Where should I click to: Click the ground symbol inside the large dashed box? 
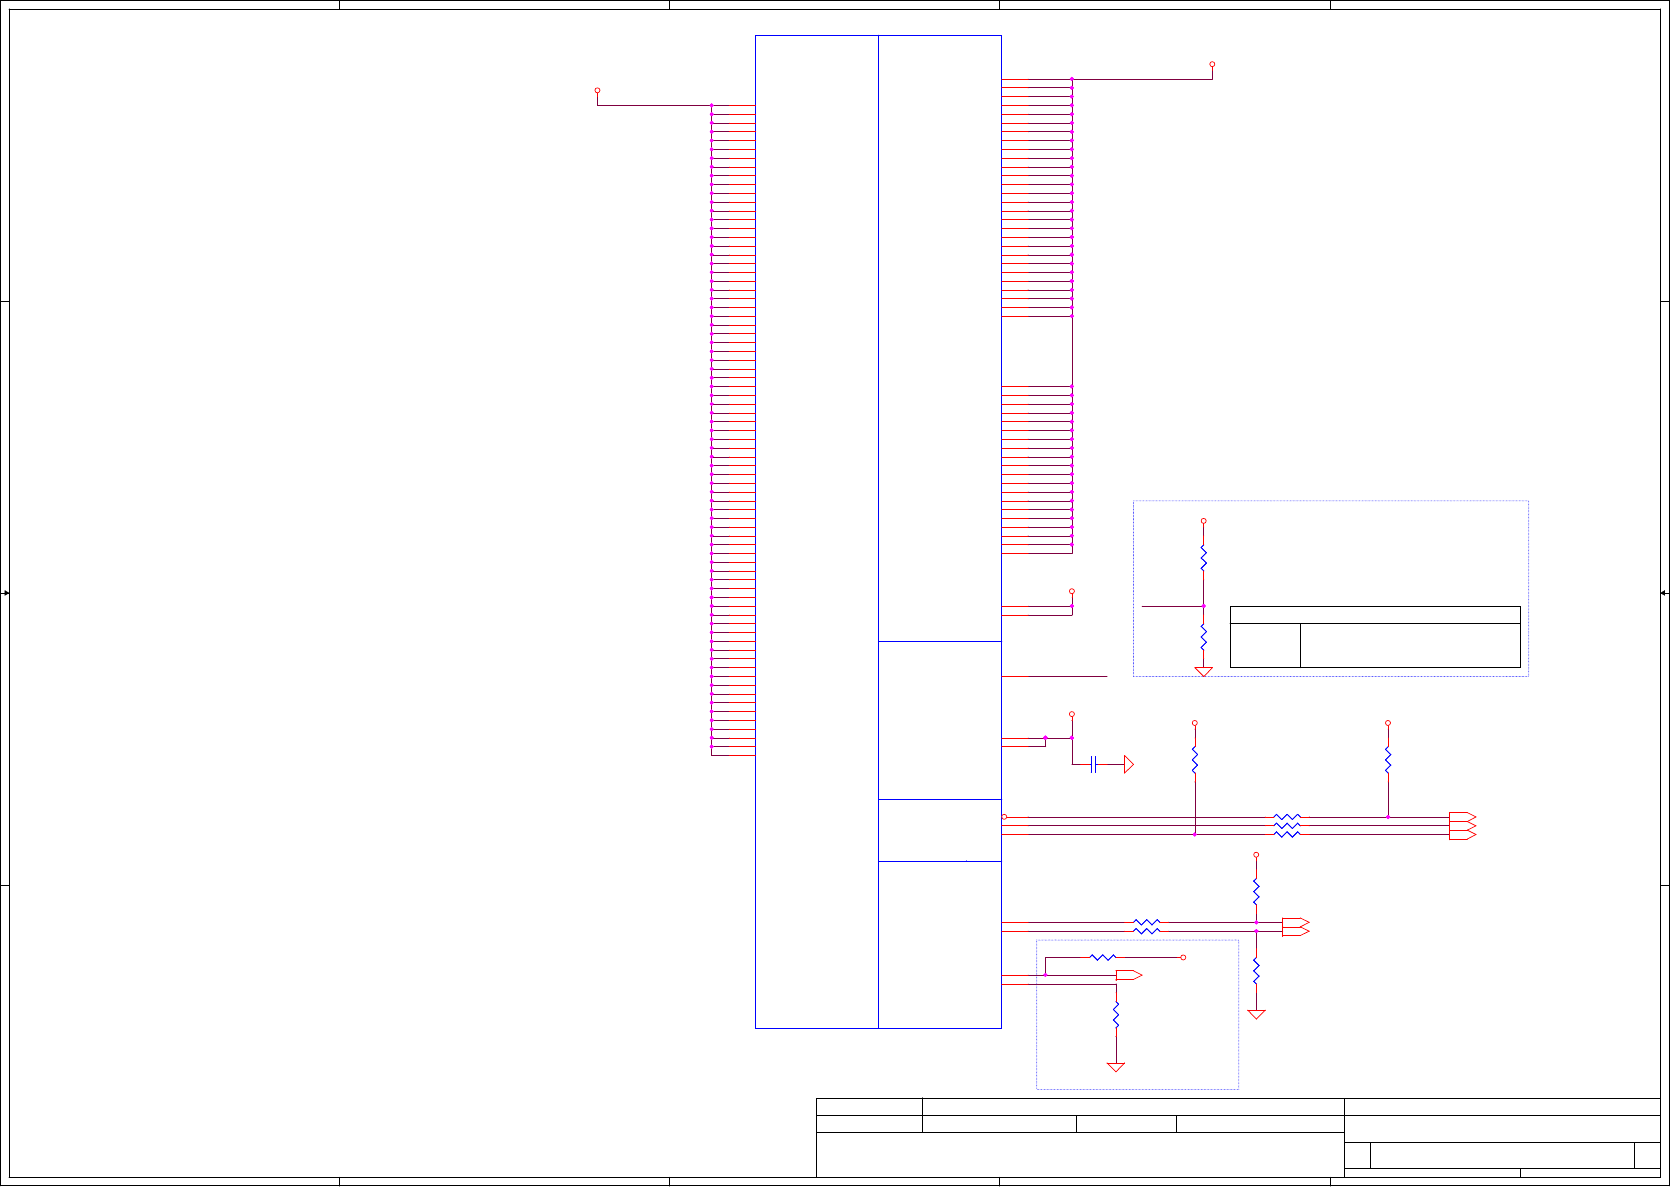tap(1204, 672)
